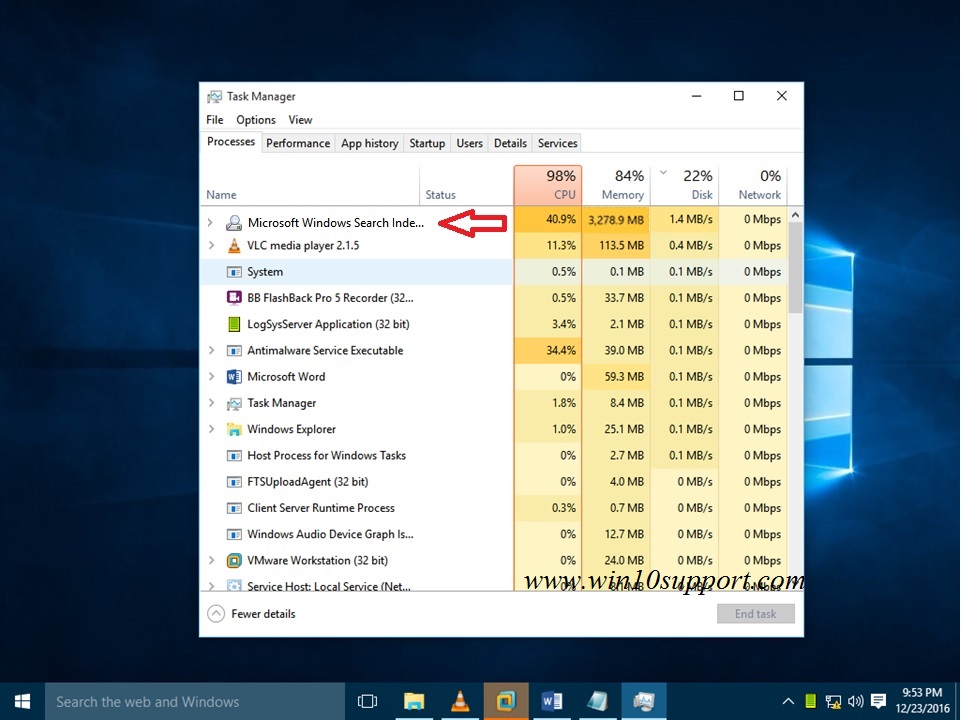Open Task View from the taskbar
This screenshot has height=720, width=967.
367,701
